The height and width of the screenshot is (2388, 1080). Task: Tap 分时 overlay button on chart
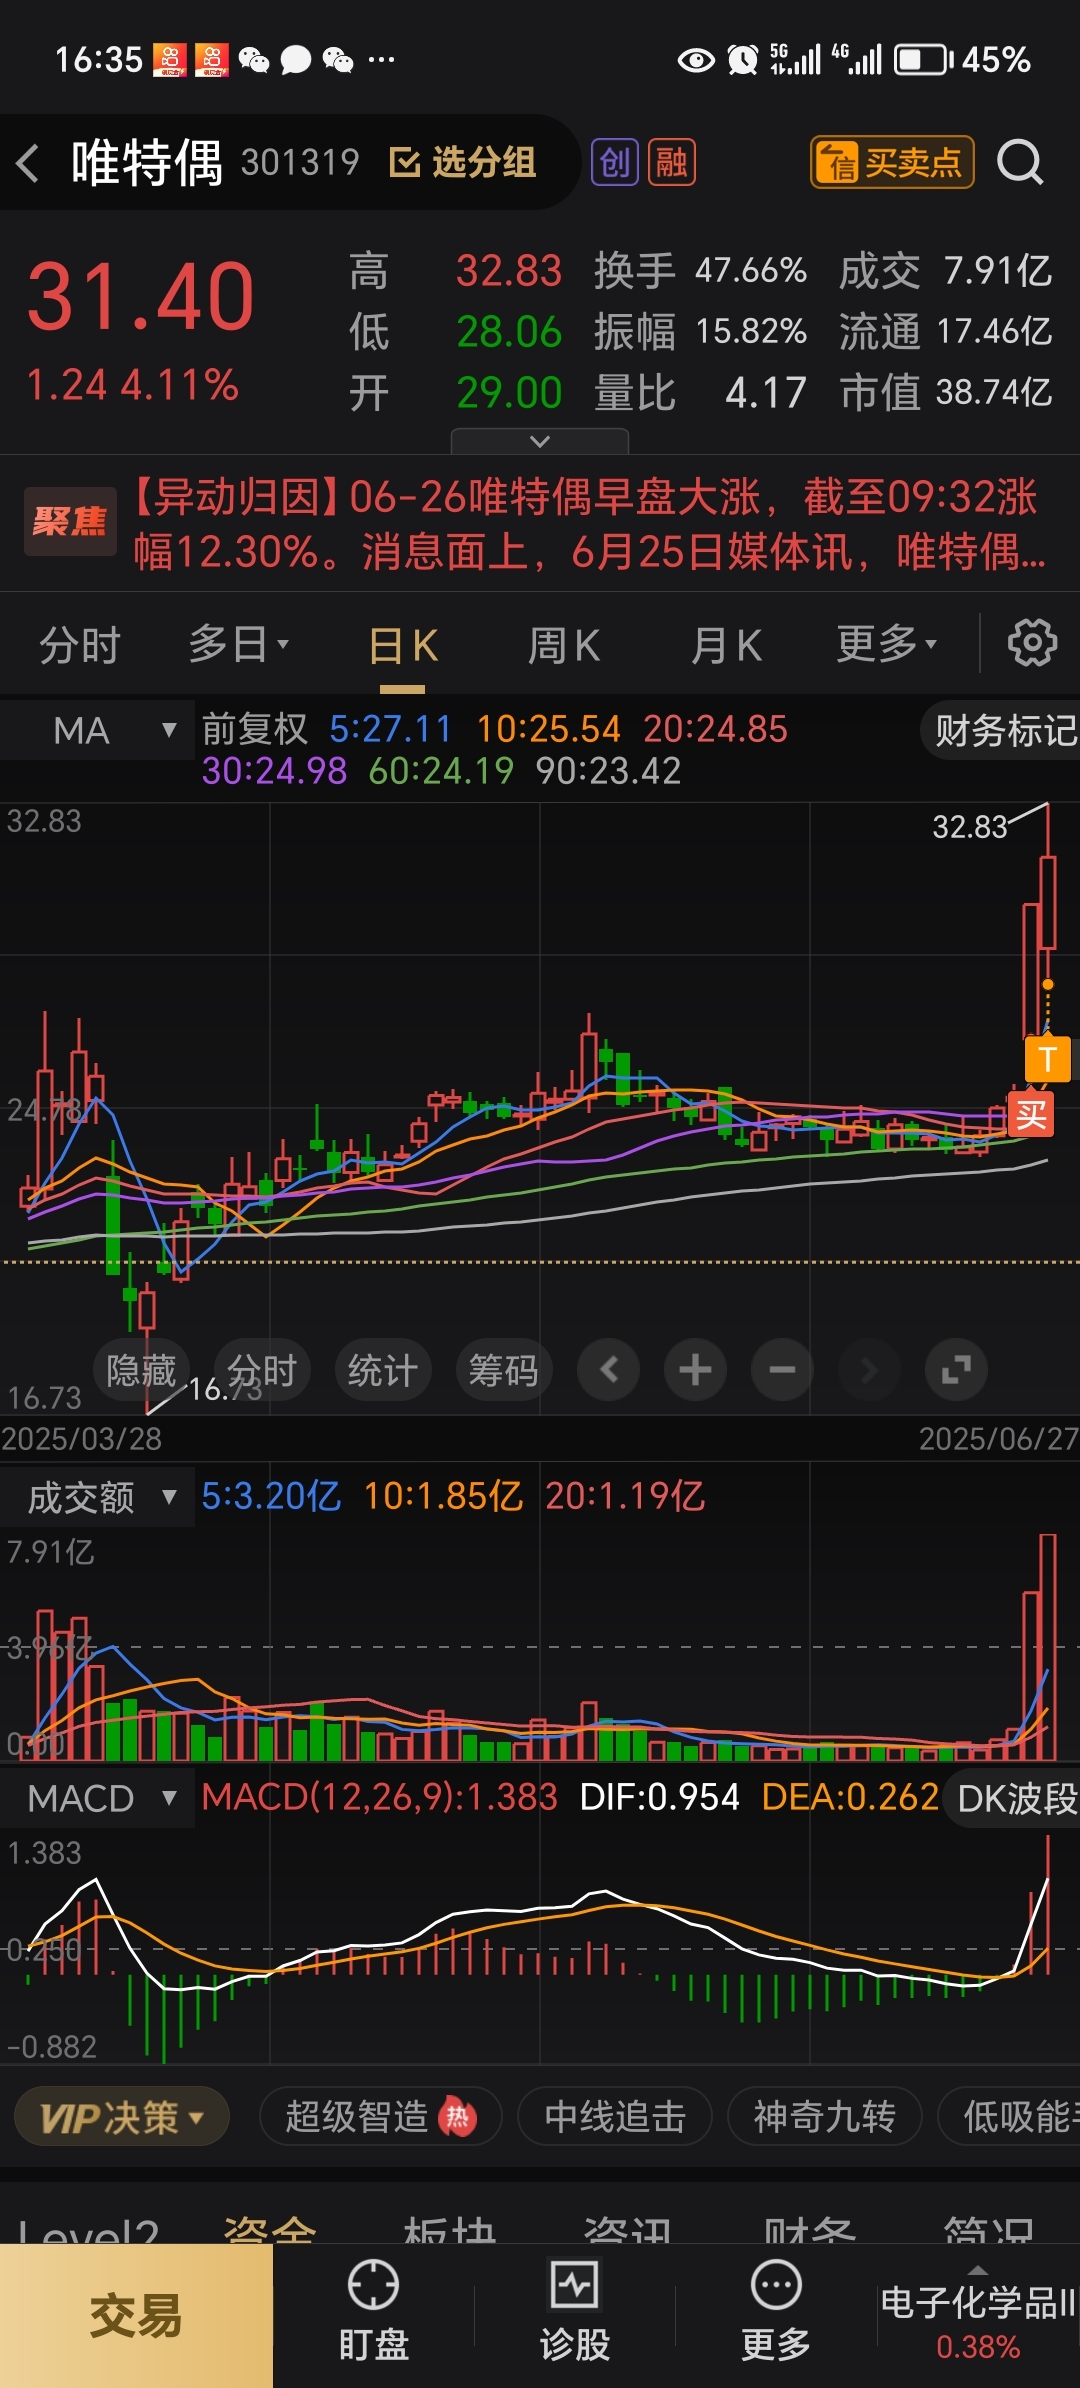(262, 1369)
